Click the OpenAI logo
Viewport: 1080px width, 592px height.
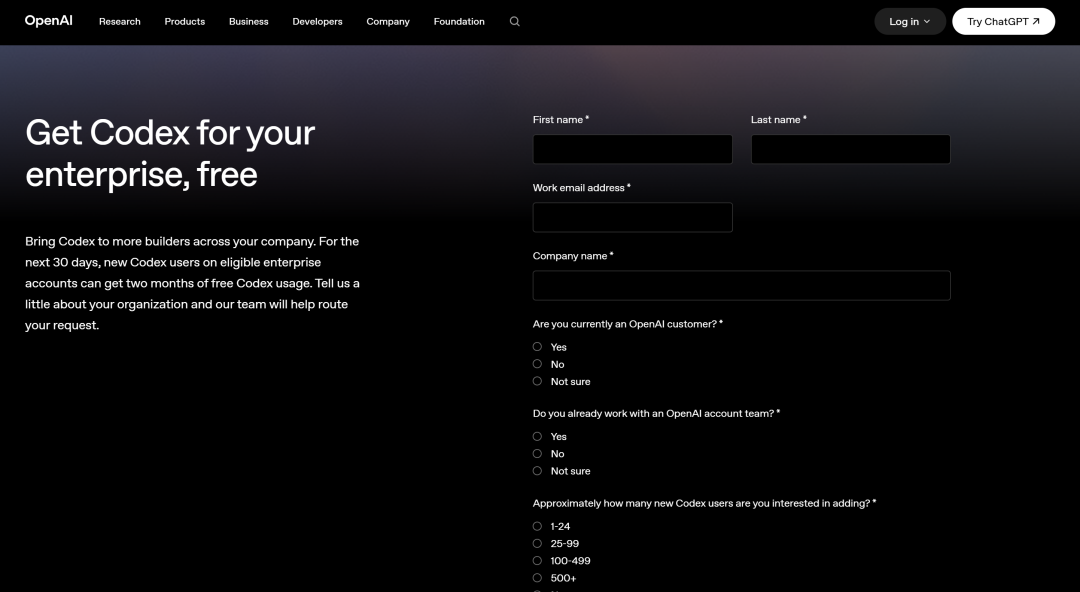(x=48, y=21)
